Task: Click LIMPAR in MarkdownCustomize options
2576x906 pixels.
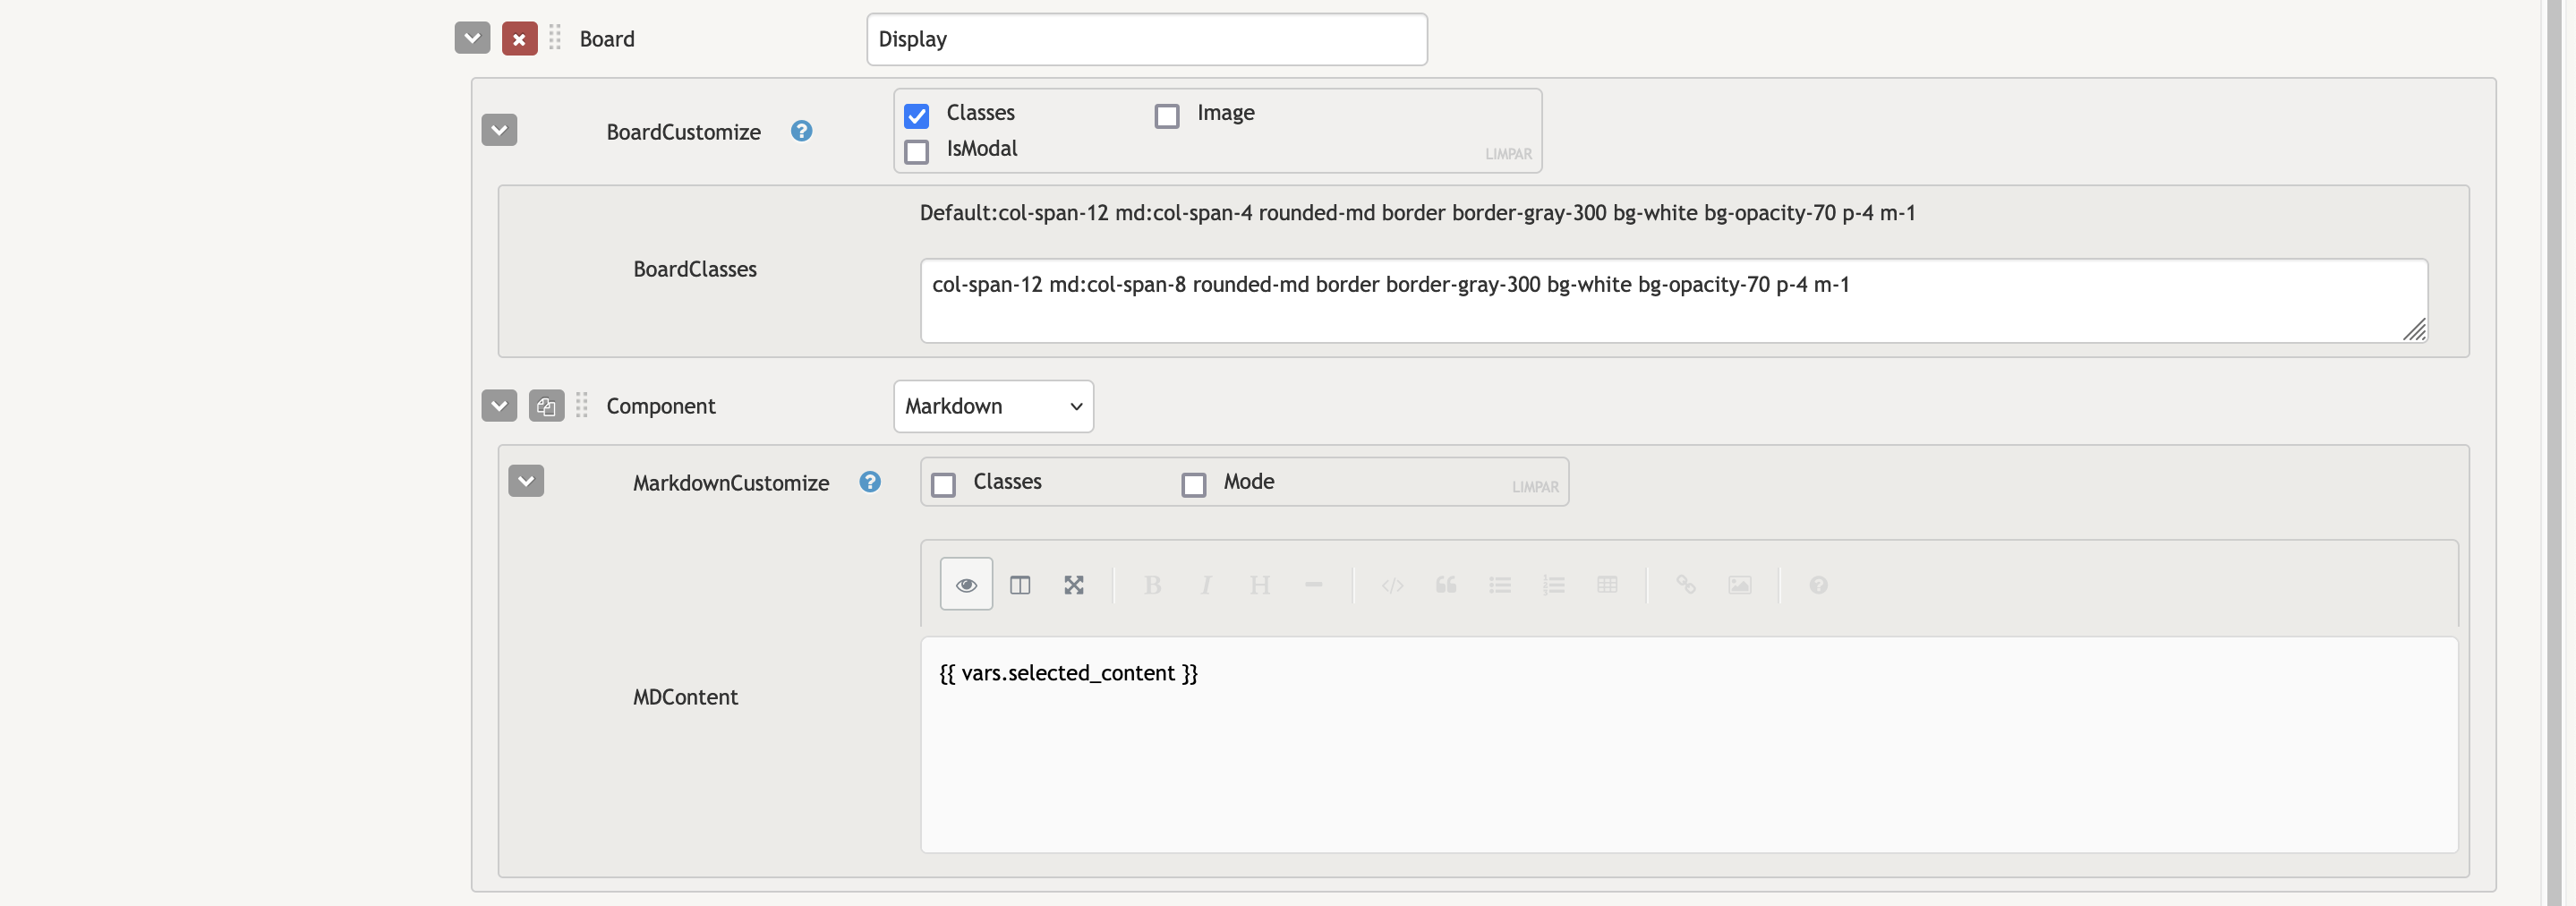Action: tap(1534, 487)
